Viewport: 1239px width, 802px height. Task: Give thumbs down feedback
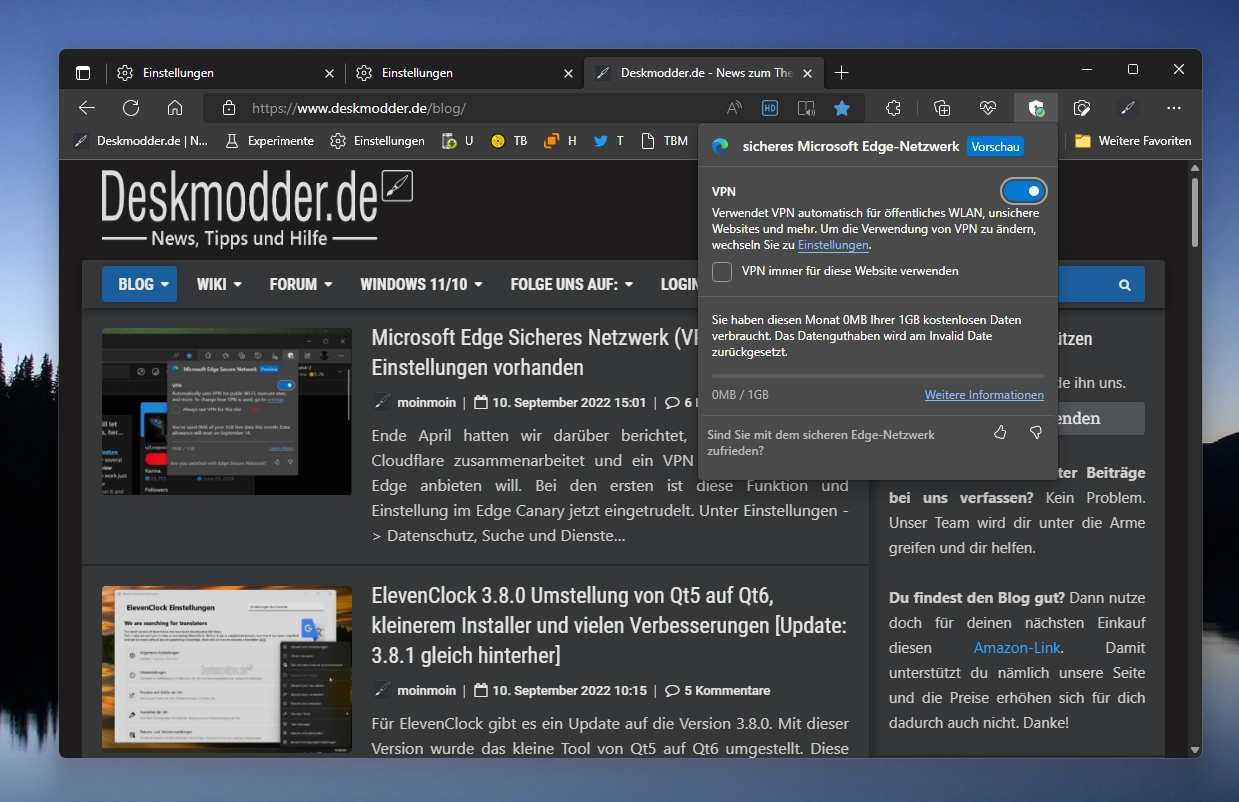coord(1036,432)
